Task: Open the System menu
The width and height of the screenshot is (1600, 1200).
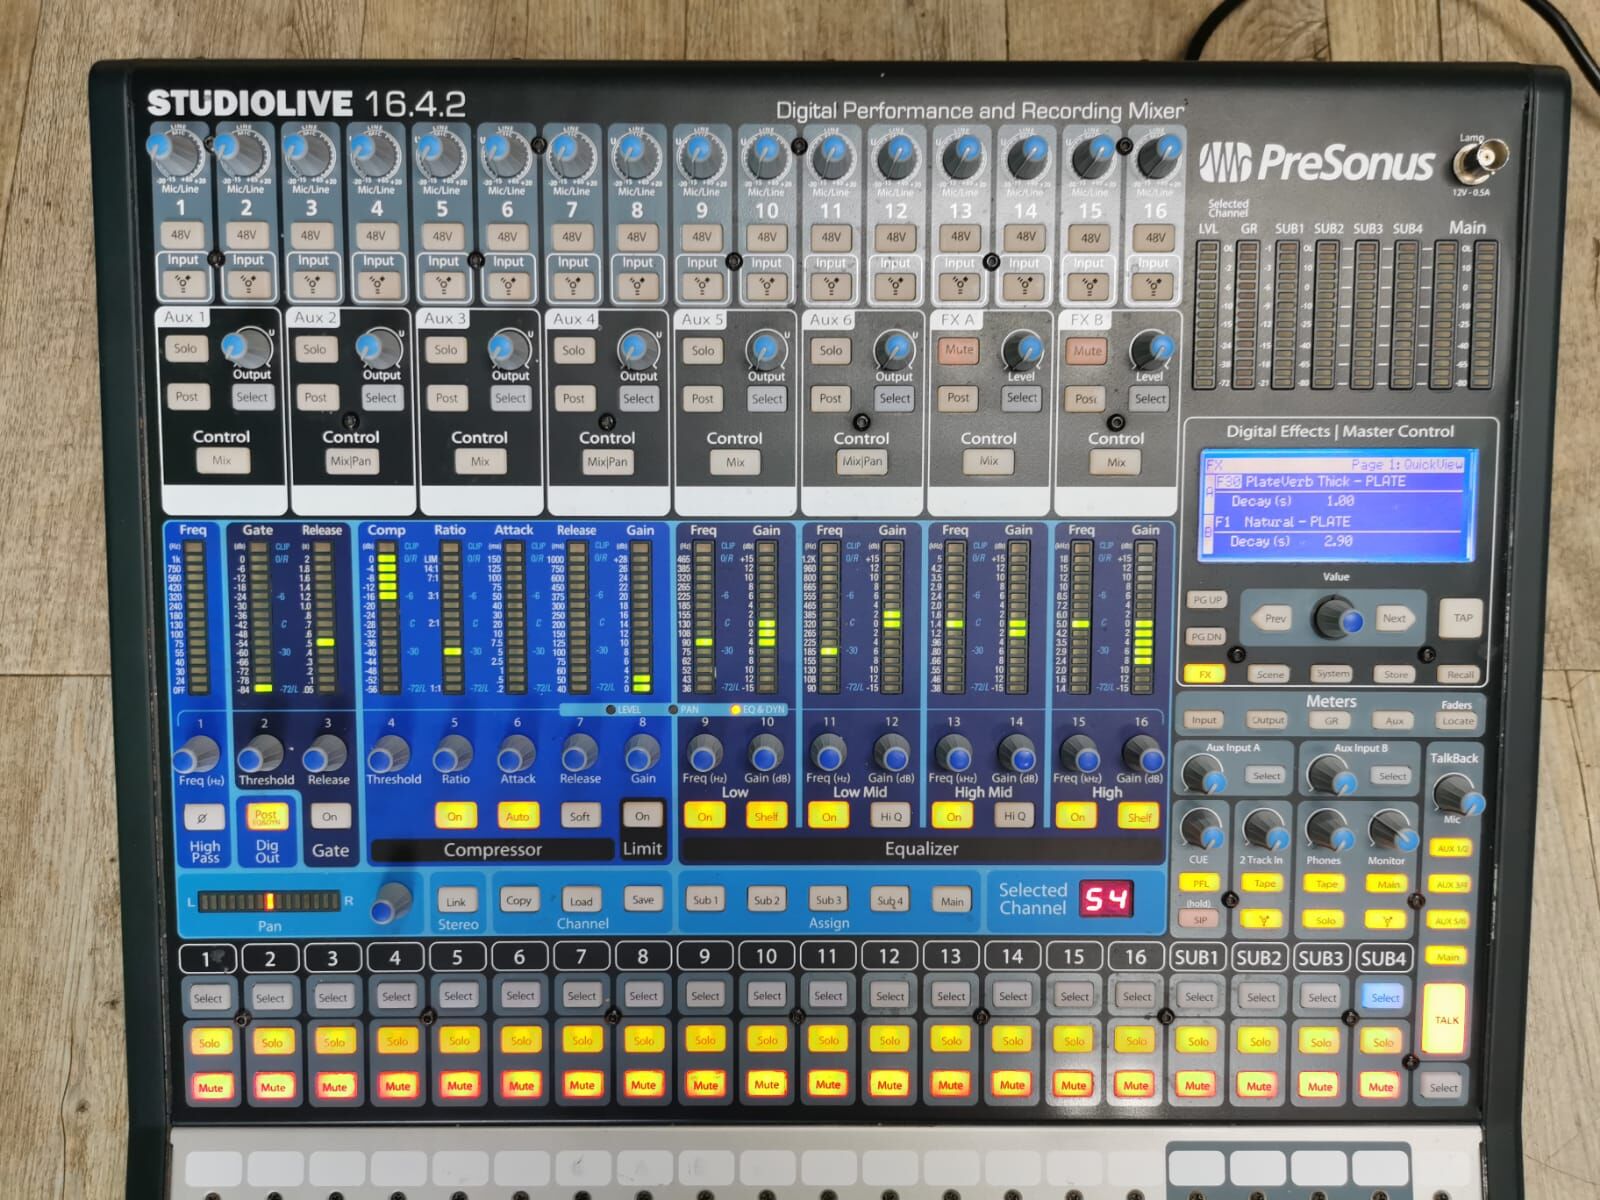Action: (x=1333, y=674)
